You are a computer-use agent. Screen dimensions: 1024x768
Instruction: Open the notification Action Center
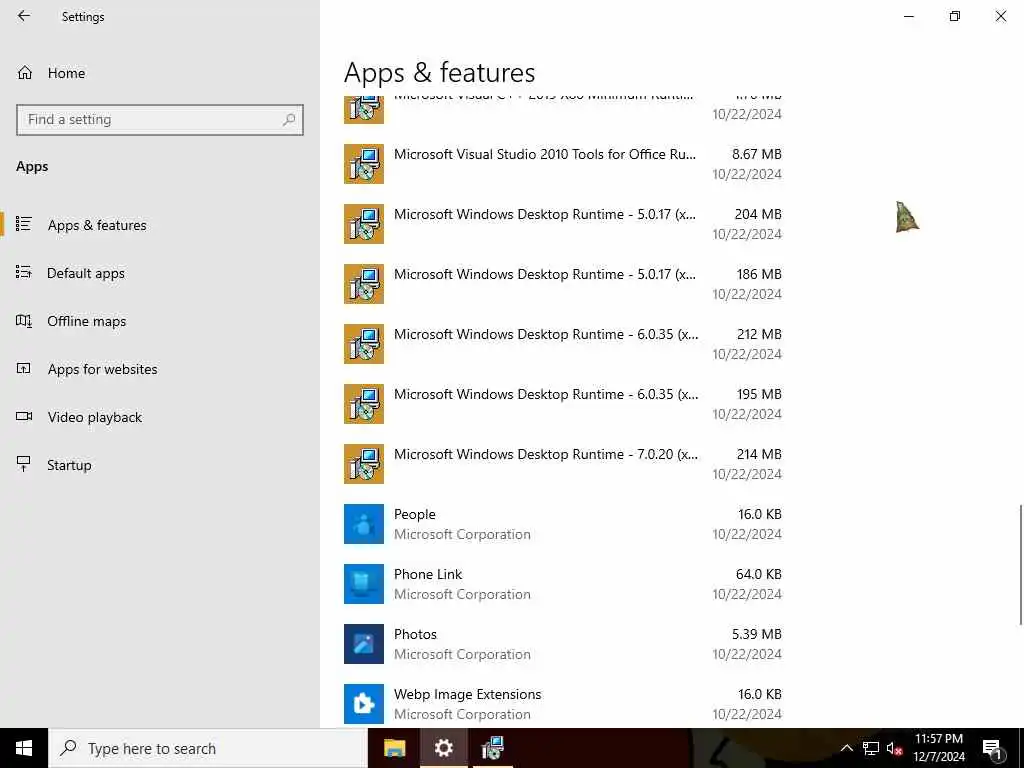[x=992, y=748]
